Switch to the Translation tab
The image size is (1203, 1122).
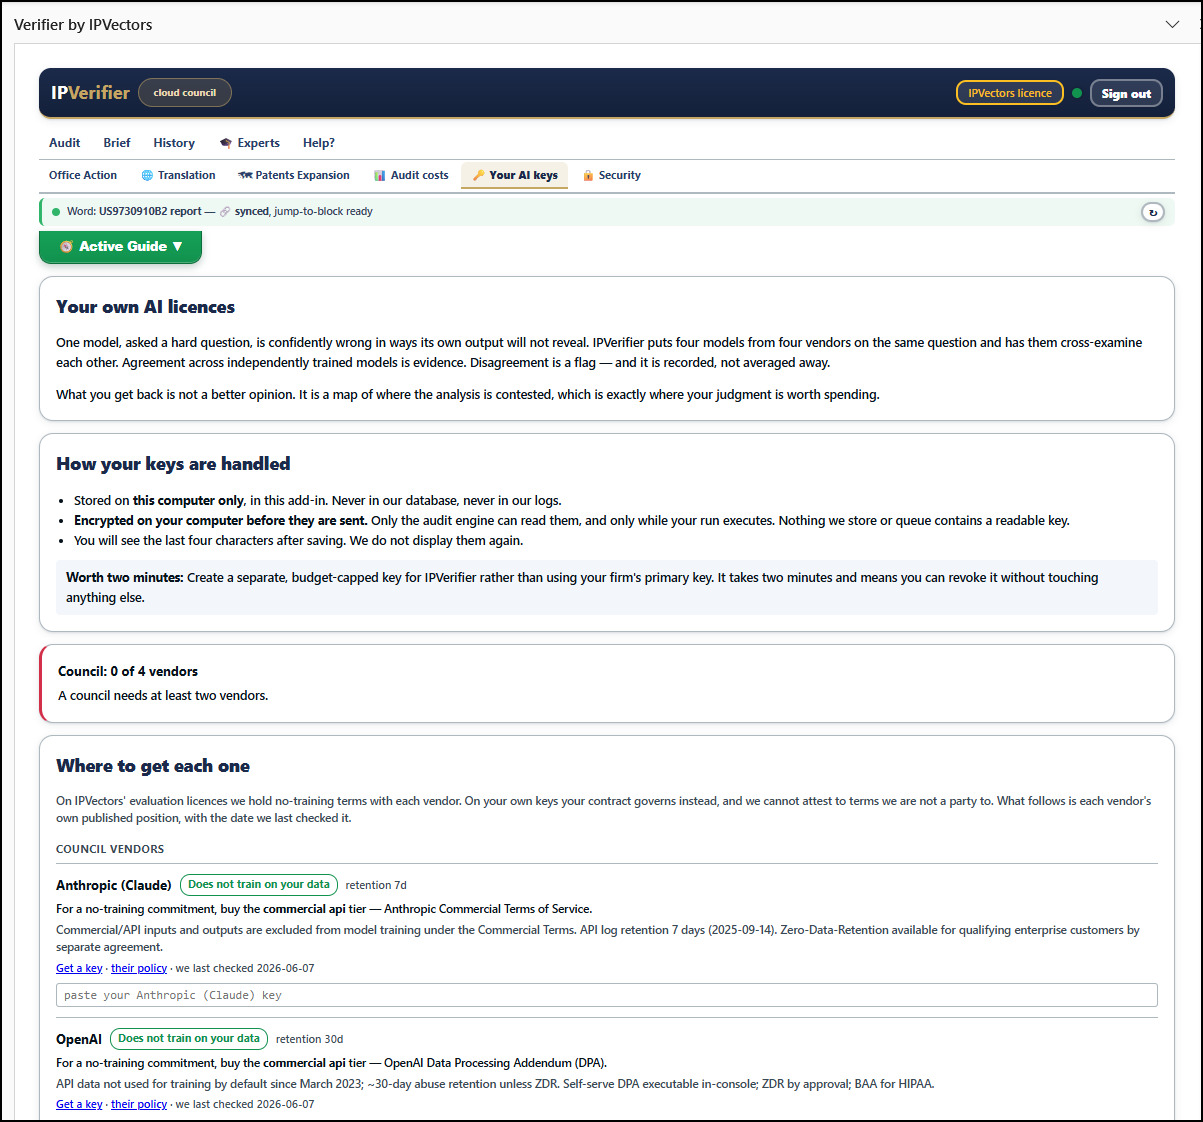click(178, 175)
